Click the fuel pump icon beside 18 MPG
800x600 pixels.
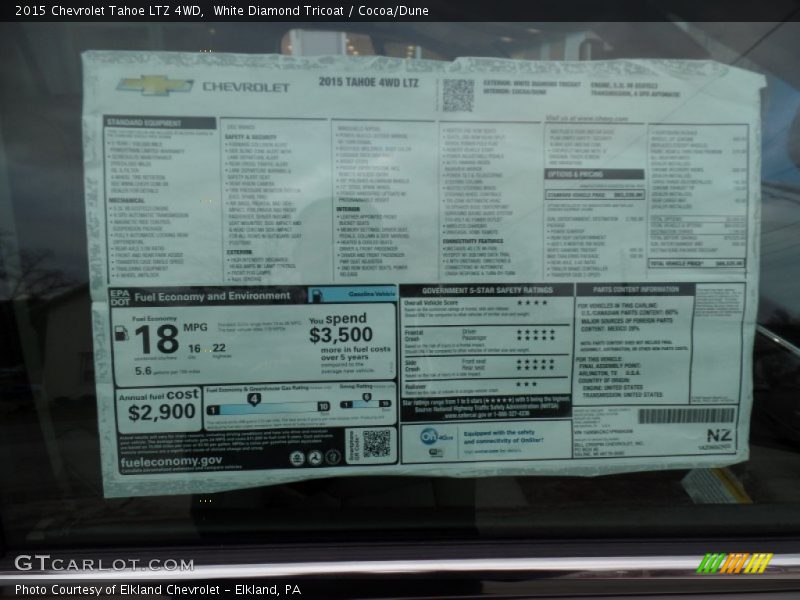click(121, 333)
